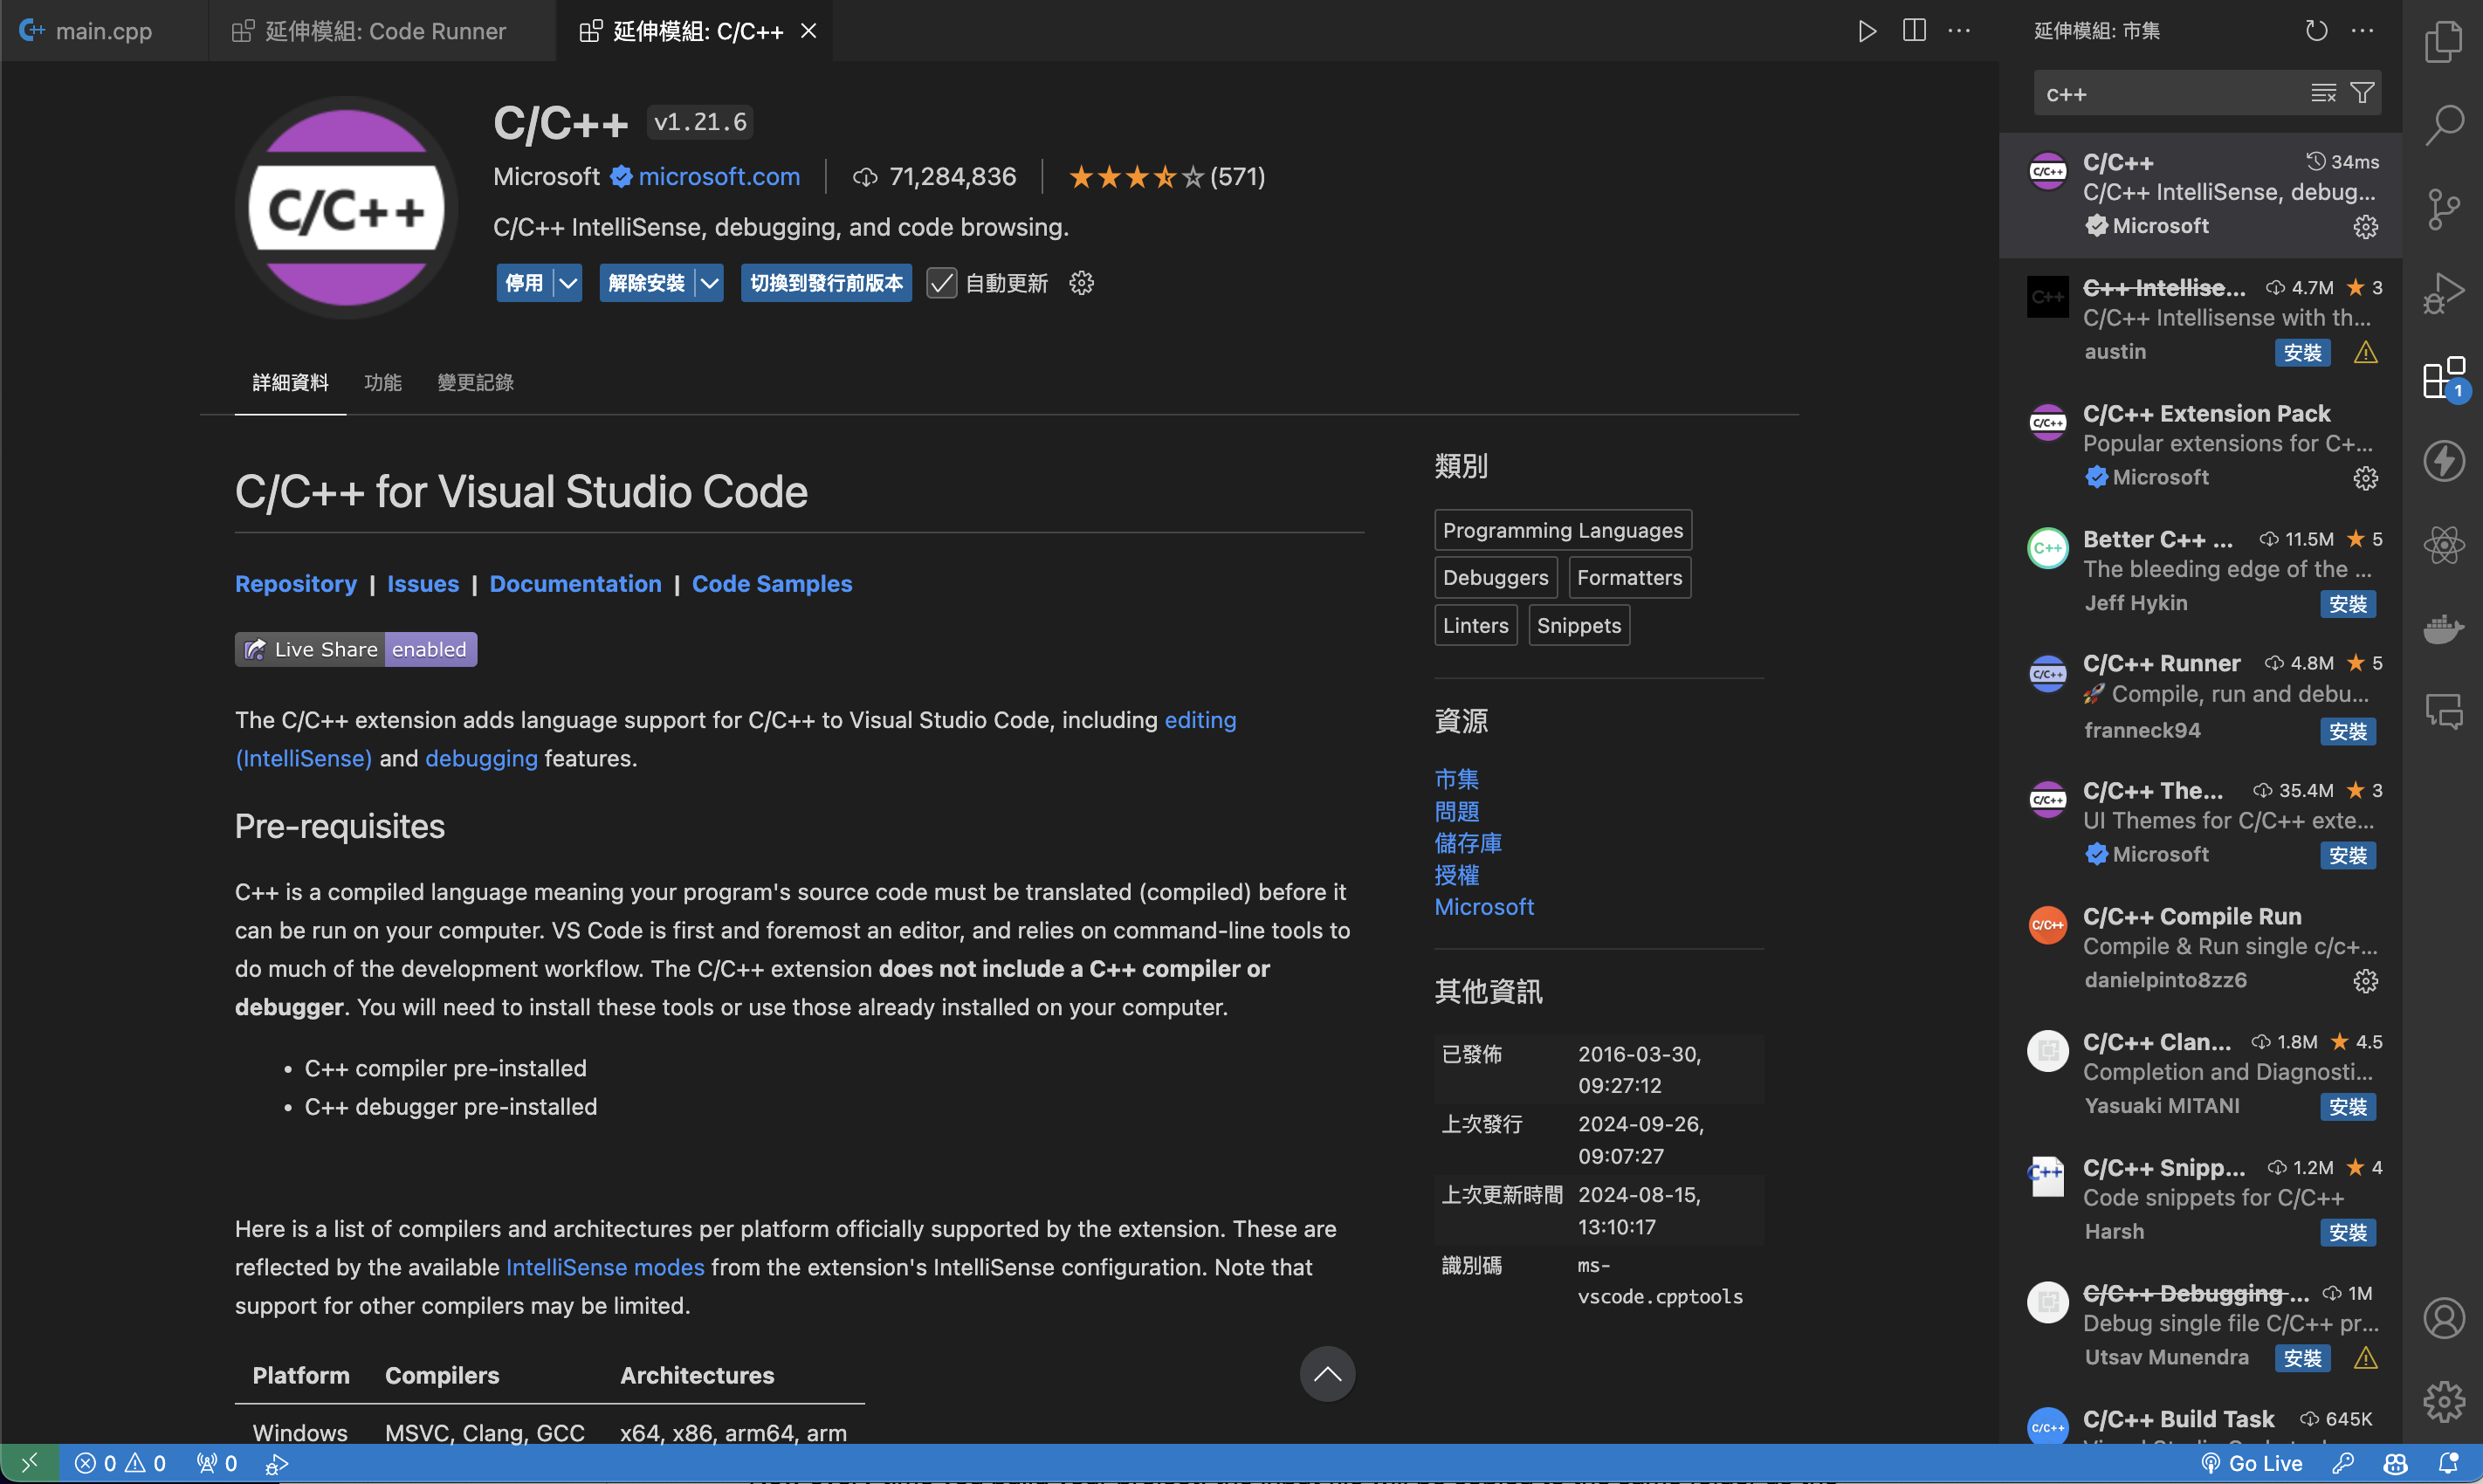Click the star rating for C/C++

[1135, 177]
